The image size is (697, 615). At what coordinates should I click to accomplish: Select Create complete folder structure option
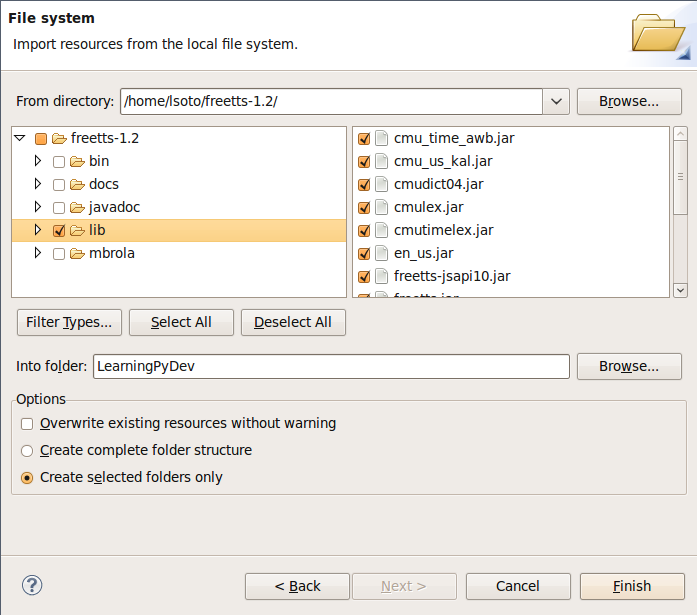(27, 451)
